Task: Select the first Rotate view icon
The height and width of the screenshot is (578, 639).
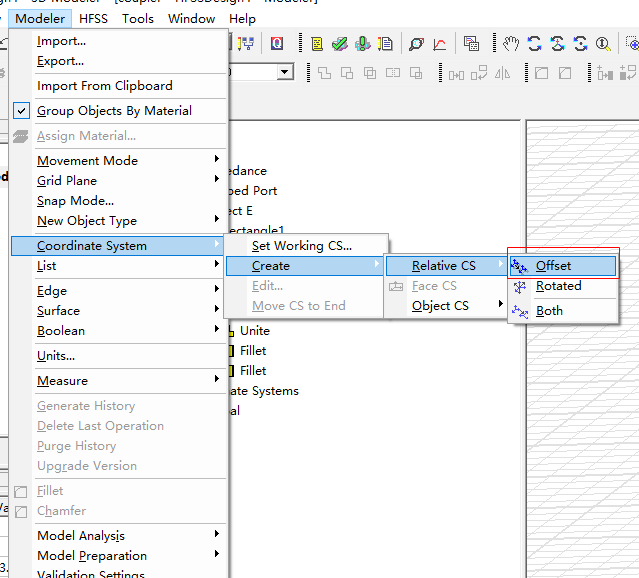Action: pos(534,44)
